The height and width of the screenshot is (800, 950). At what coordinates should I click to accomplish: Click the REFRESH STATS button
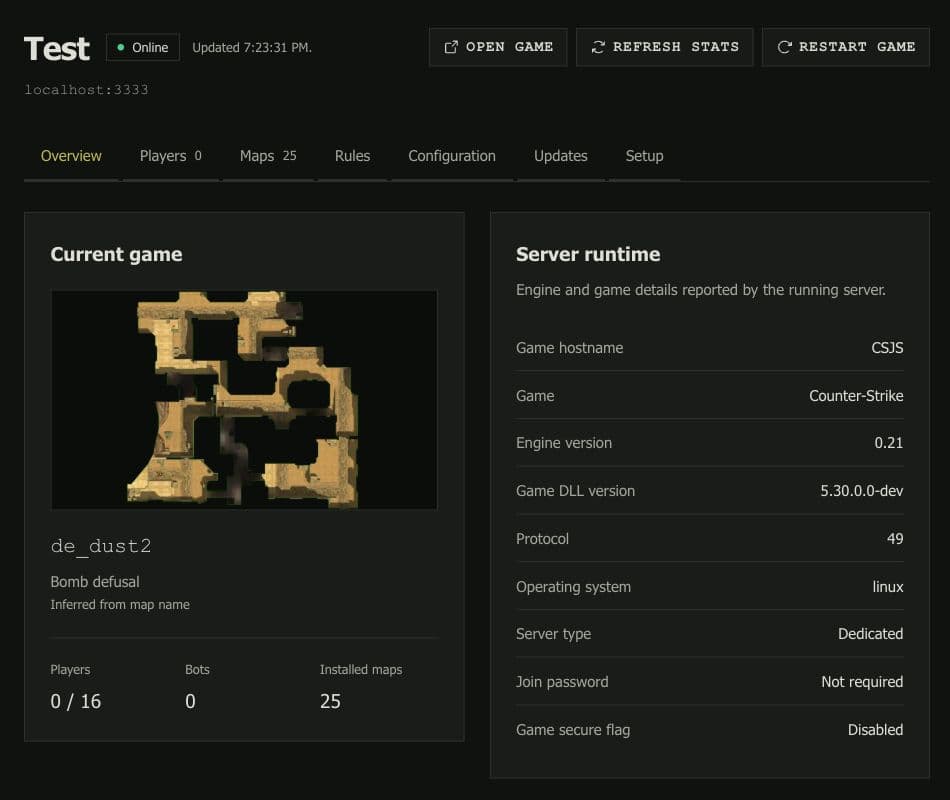[x=665, y=47]
